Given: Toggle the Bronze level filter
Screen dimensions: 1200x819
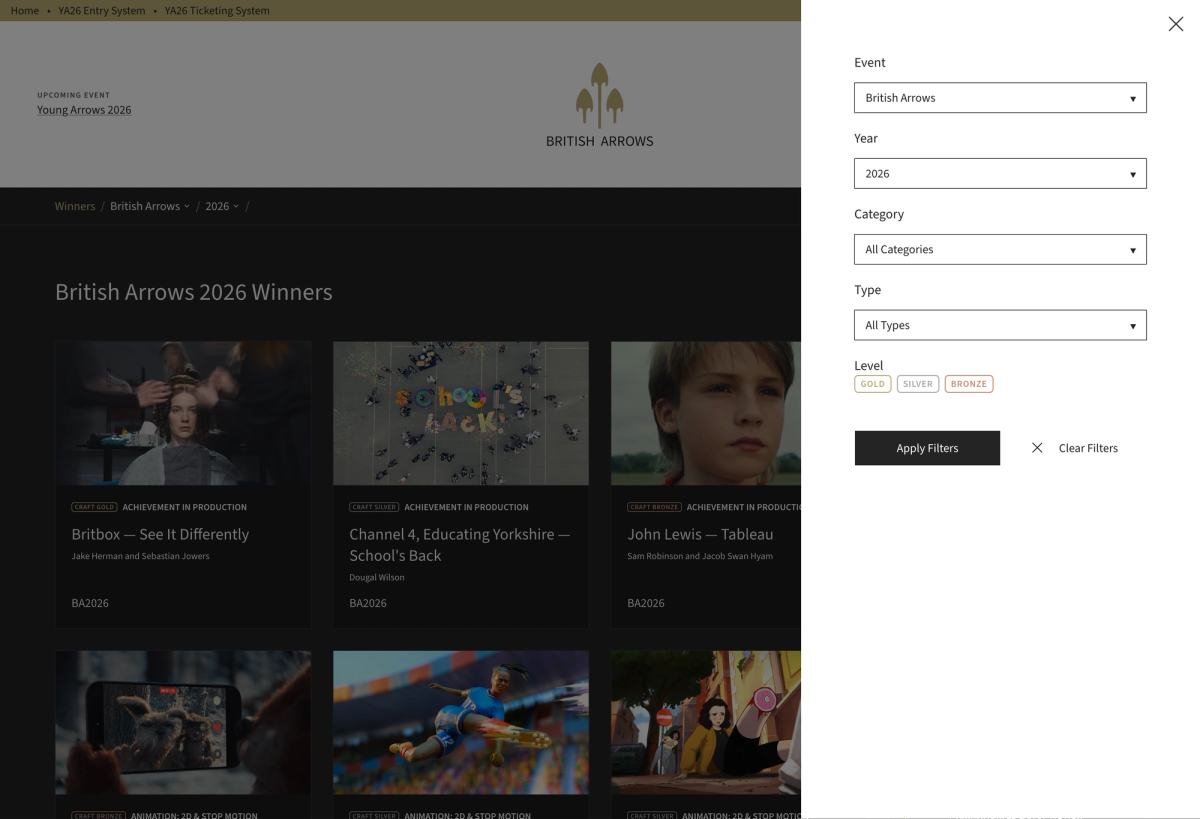Looking at the screenshot, I should coord(969,384).
